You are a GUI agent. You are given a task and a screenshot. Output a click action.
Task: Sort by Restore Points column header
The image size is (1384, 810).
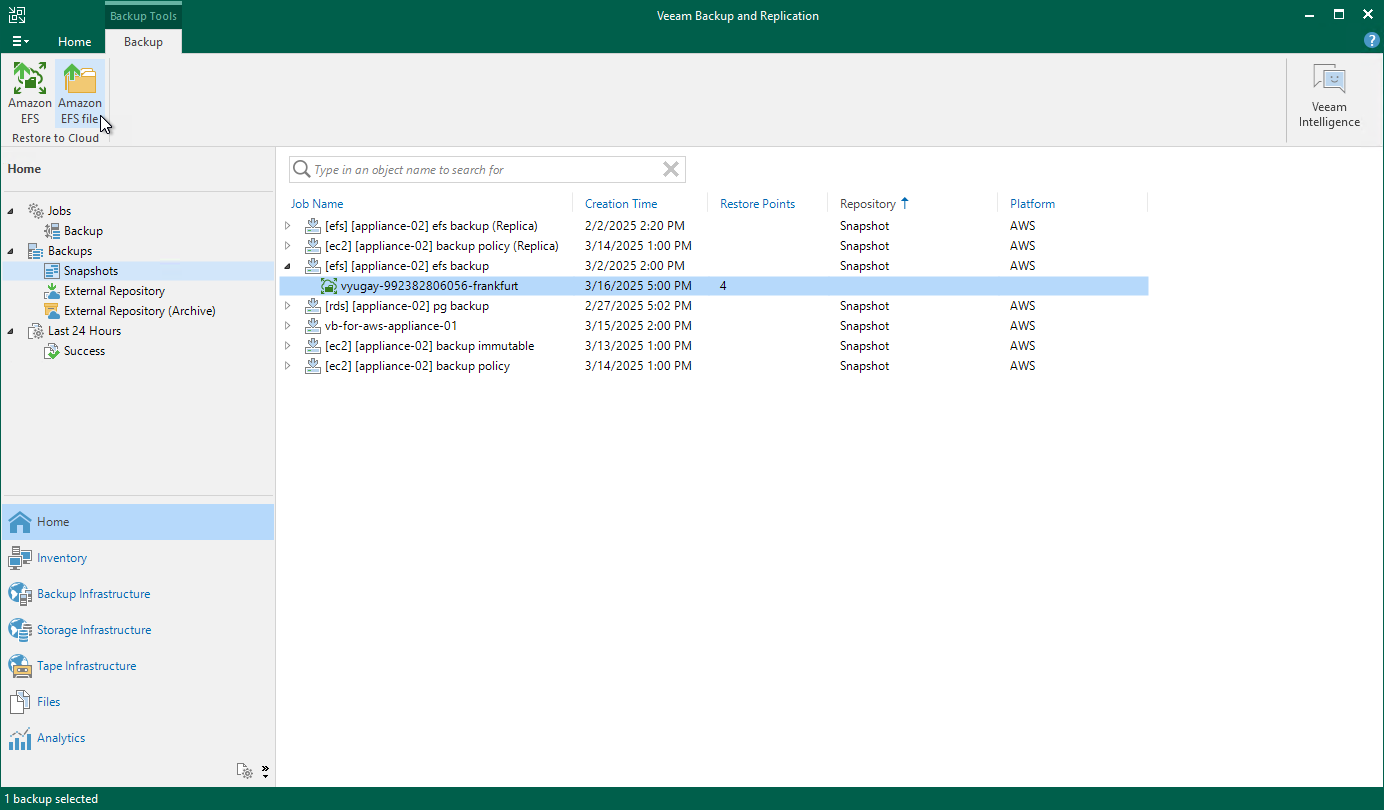pyautogui.click(x=757, y=204)
